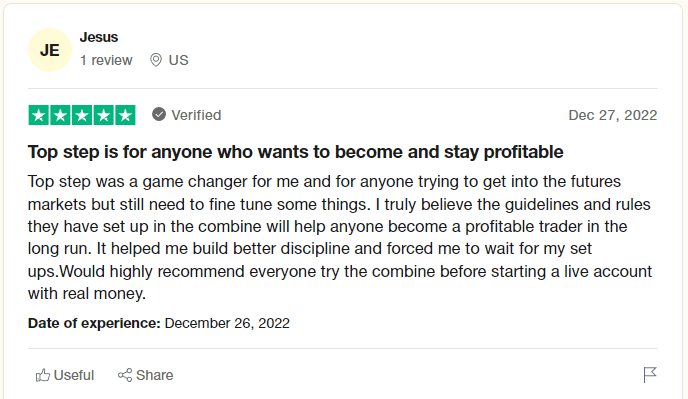Screen dimensions: 688x399
Task: Open the review date Dec 27, 2022
Action: pyautogui.click(x=613, y=115)
